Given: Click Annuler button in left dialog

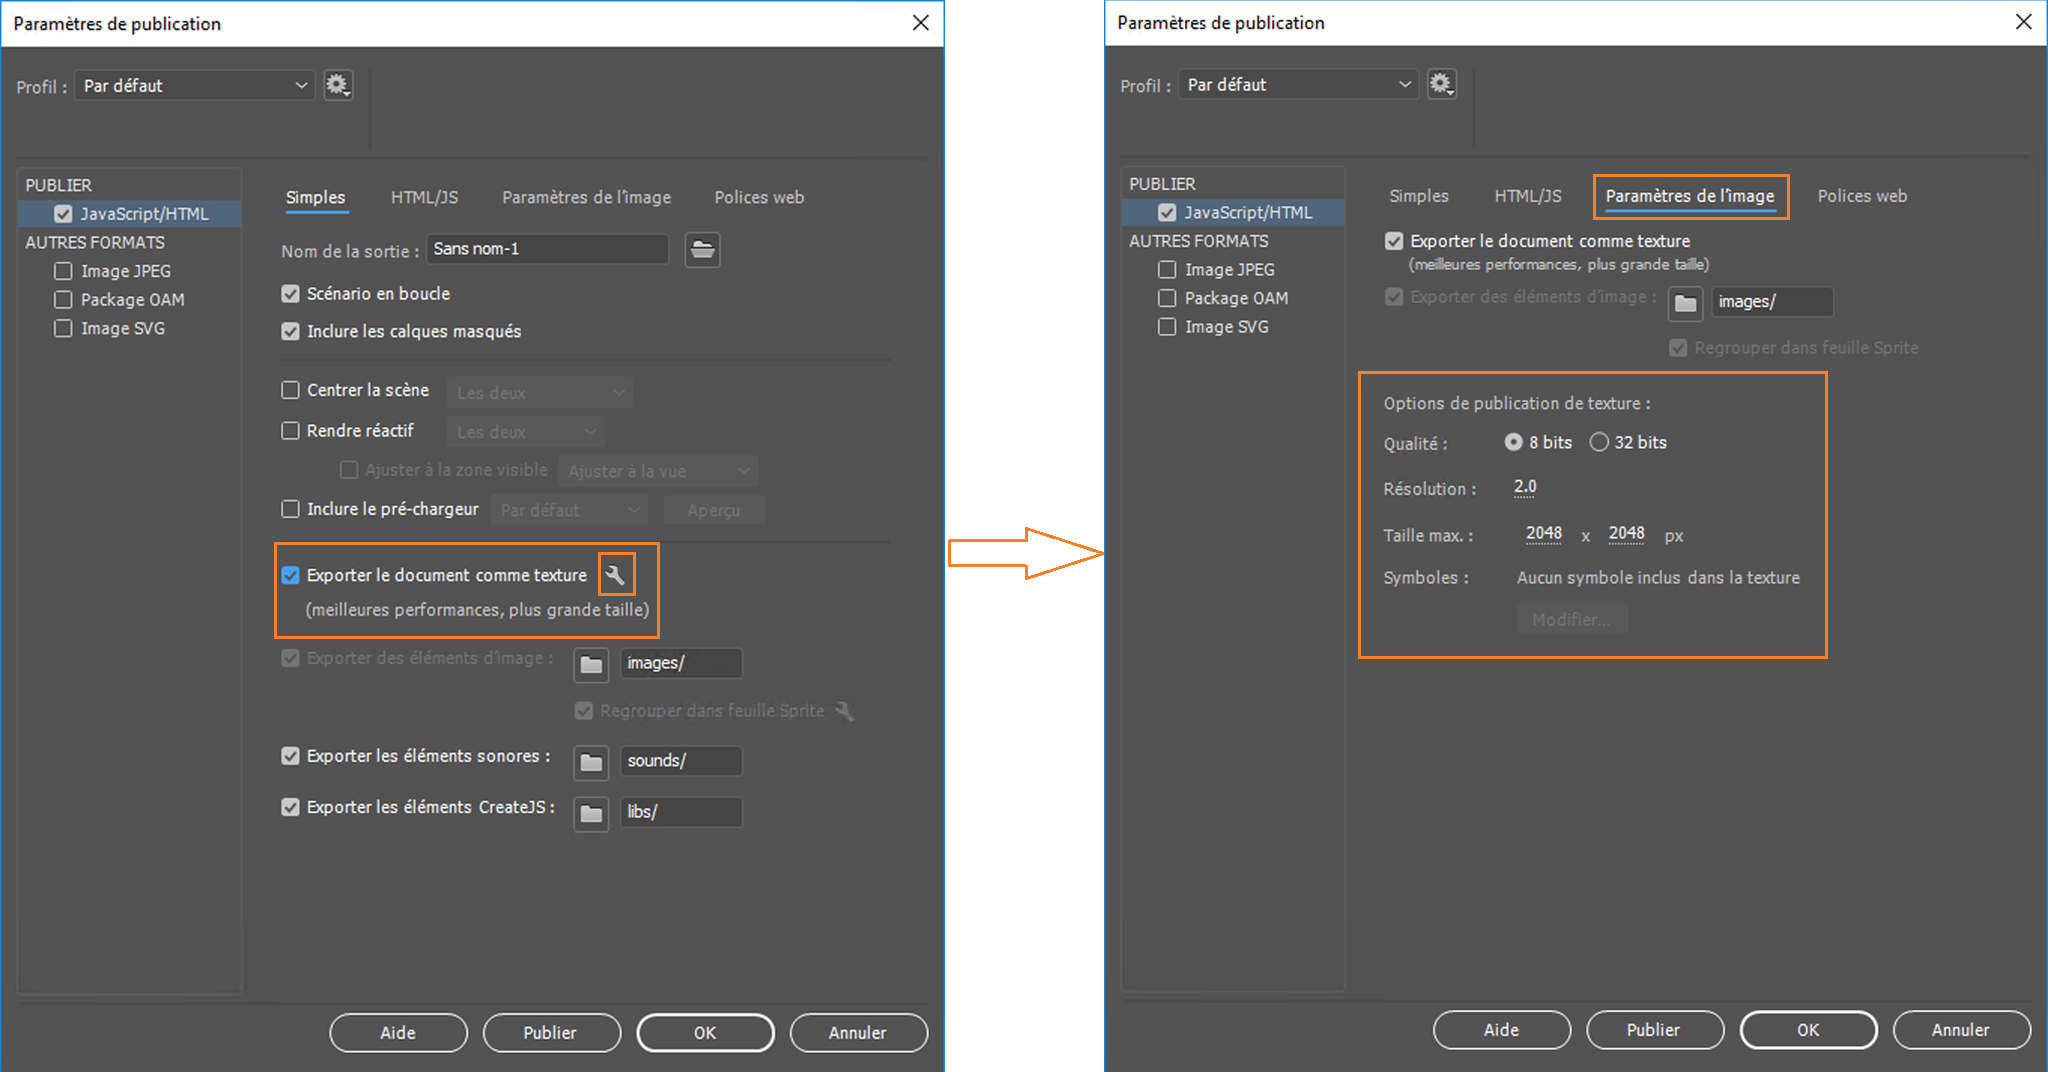Looking at the screenshot, I should tap(858, 1033).
